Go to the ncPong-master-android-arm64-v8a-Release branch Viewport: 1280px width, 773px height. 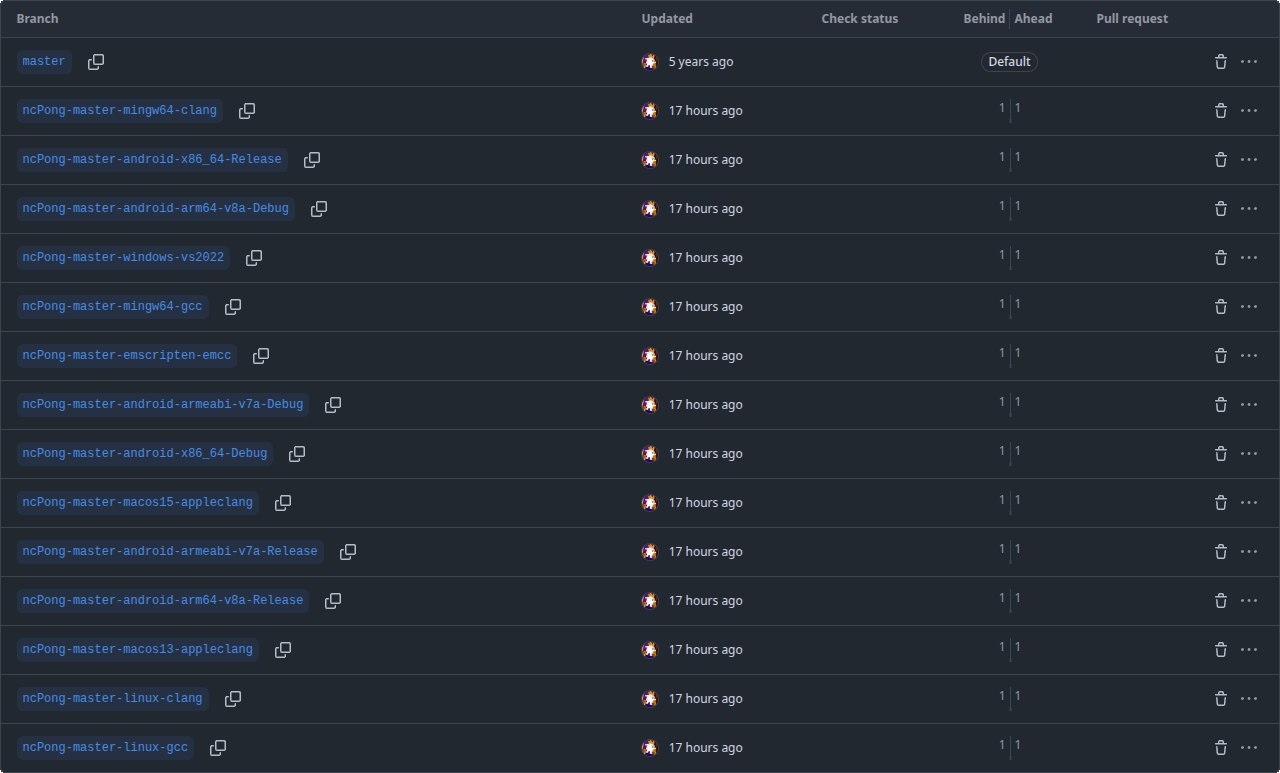162,601
